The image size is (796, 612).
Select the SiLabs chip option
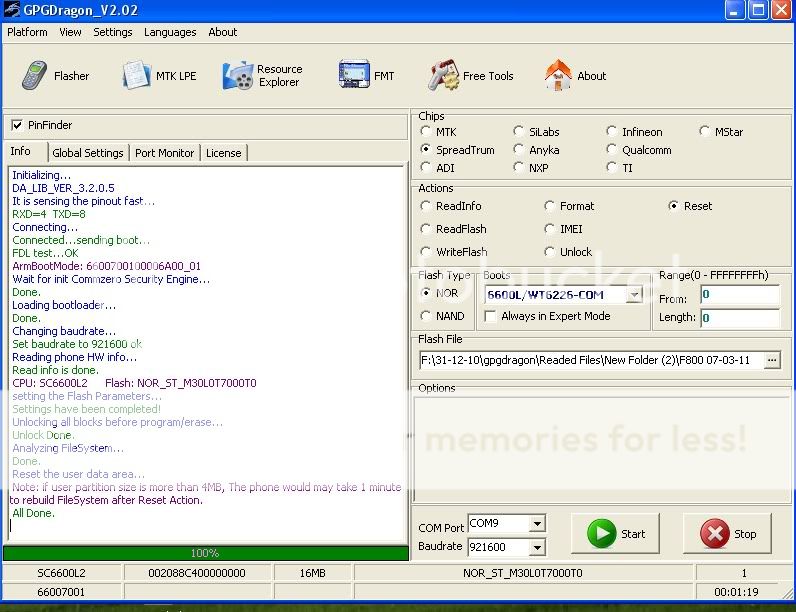[518, 131]
